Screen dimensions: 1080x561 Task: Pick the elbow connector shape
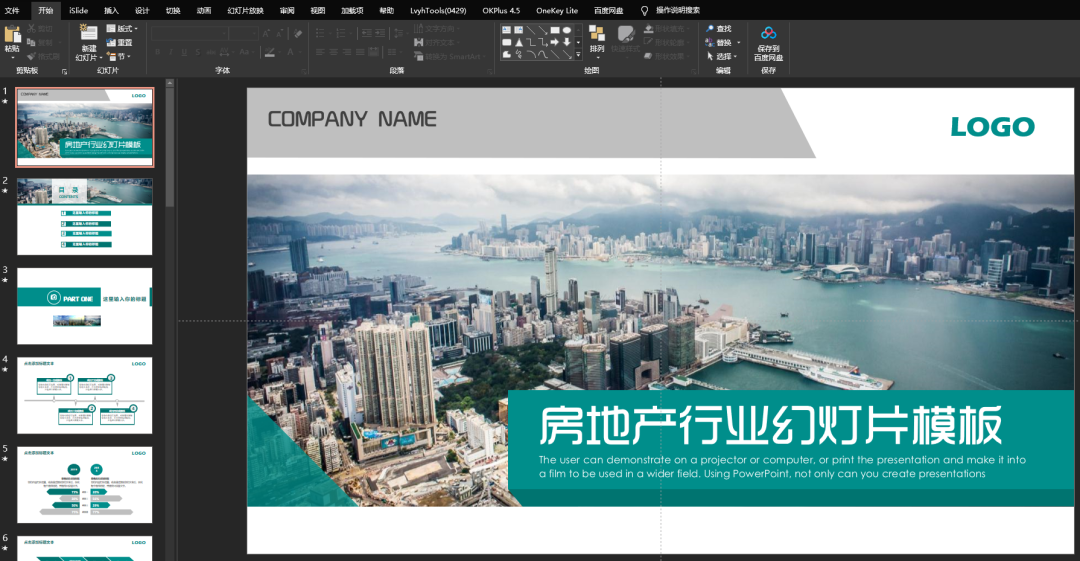pos(530,42)
